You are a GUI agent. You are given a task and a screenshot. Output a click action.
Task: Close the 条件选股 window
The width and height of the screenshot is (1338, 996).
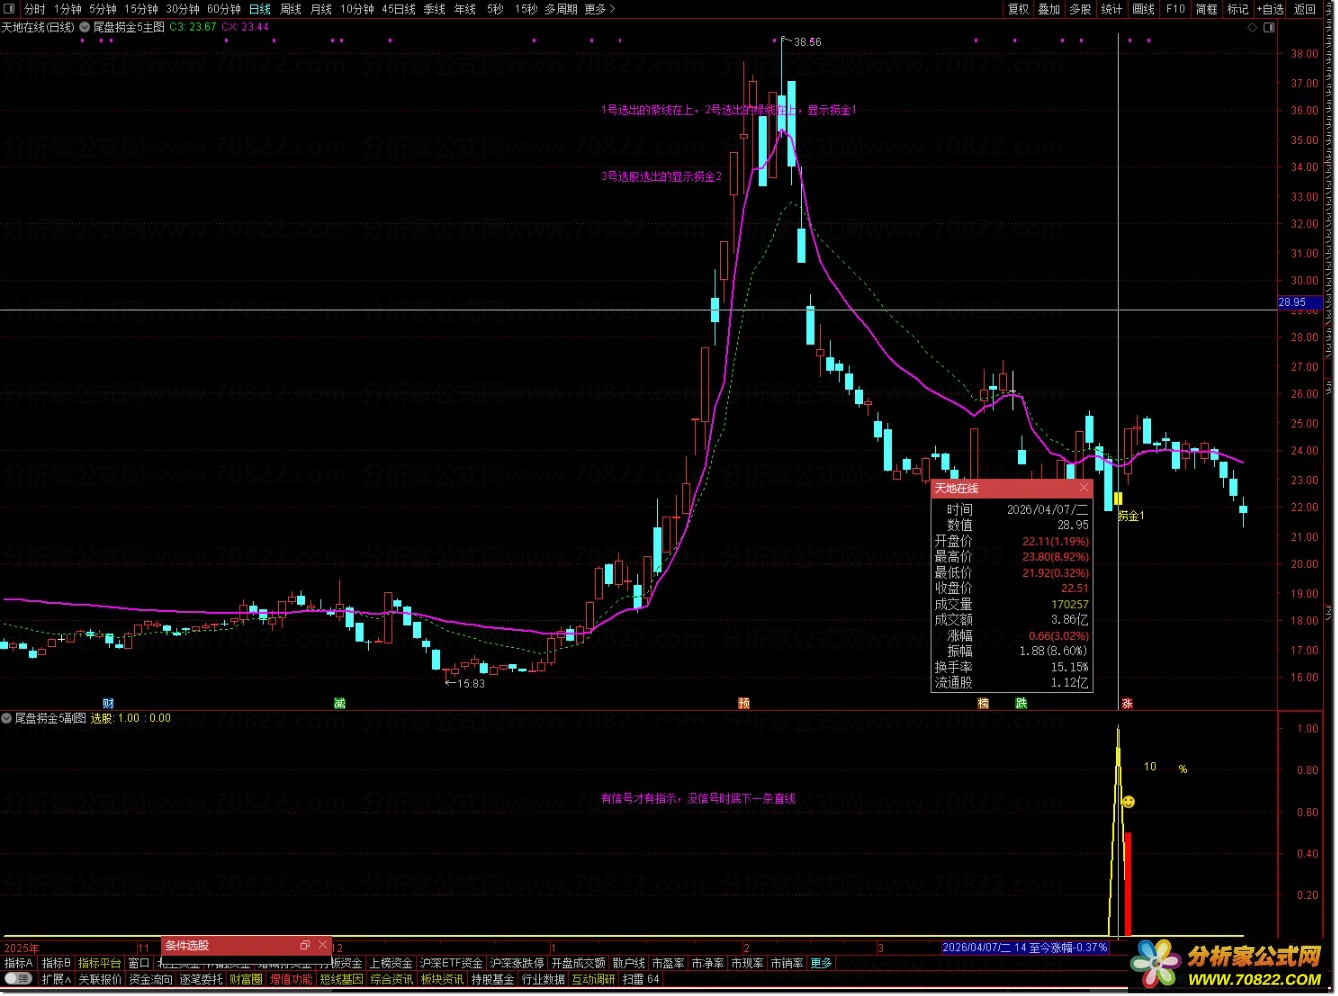click(x=322, y=945)
